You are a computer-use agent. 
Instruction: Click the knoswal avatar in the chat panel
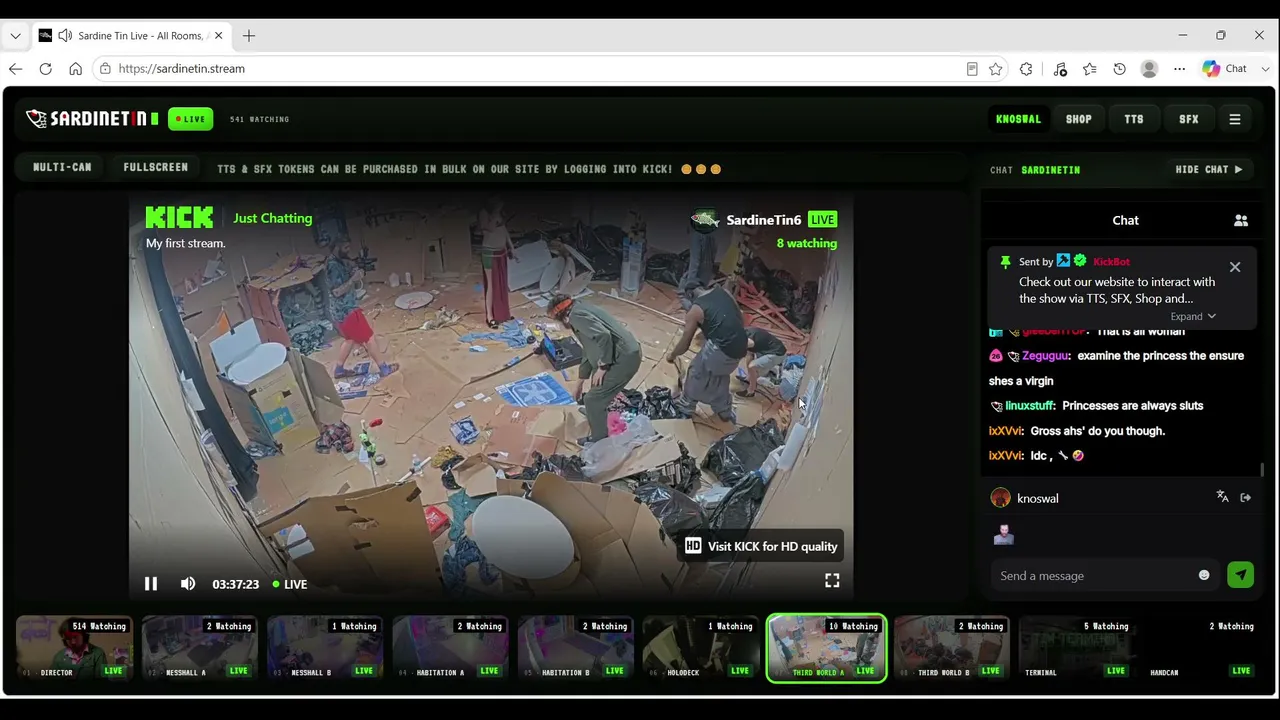tap(1000, 498)
